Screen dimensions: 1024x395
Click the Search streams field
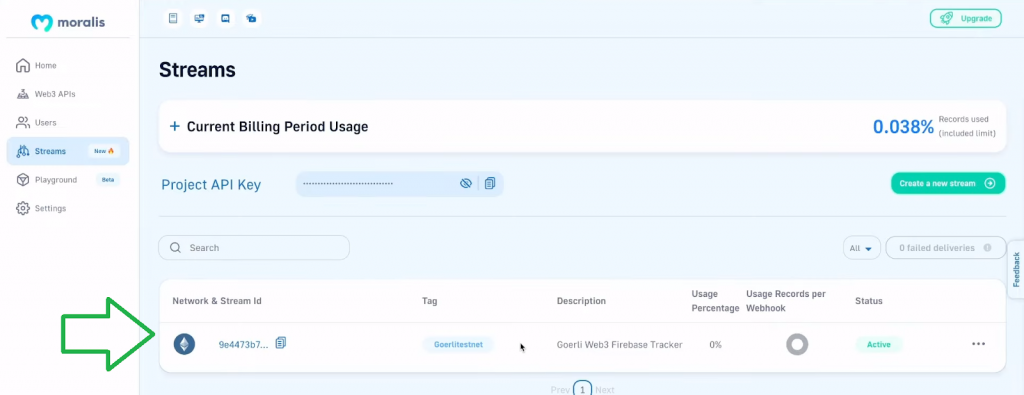point(254,247)
